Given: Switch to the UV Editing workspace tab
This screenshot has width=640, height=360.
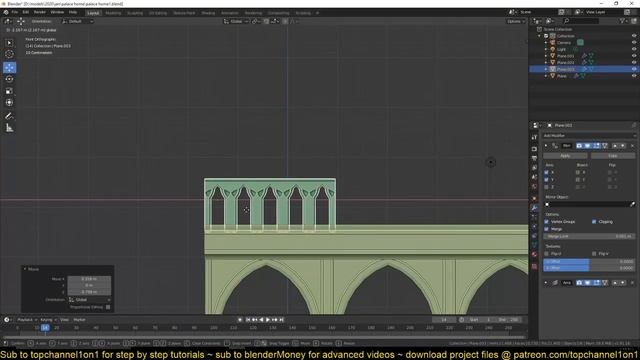Looking at the screenshot, I should point(158,13).
